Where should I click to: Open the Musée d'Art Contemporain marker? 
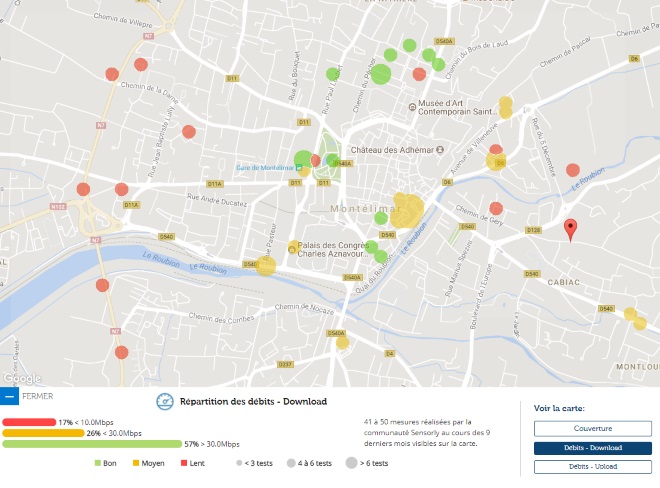coord(412,107)
